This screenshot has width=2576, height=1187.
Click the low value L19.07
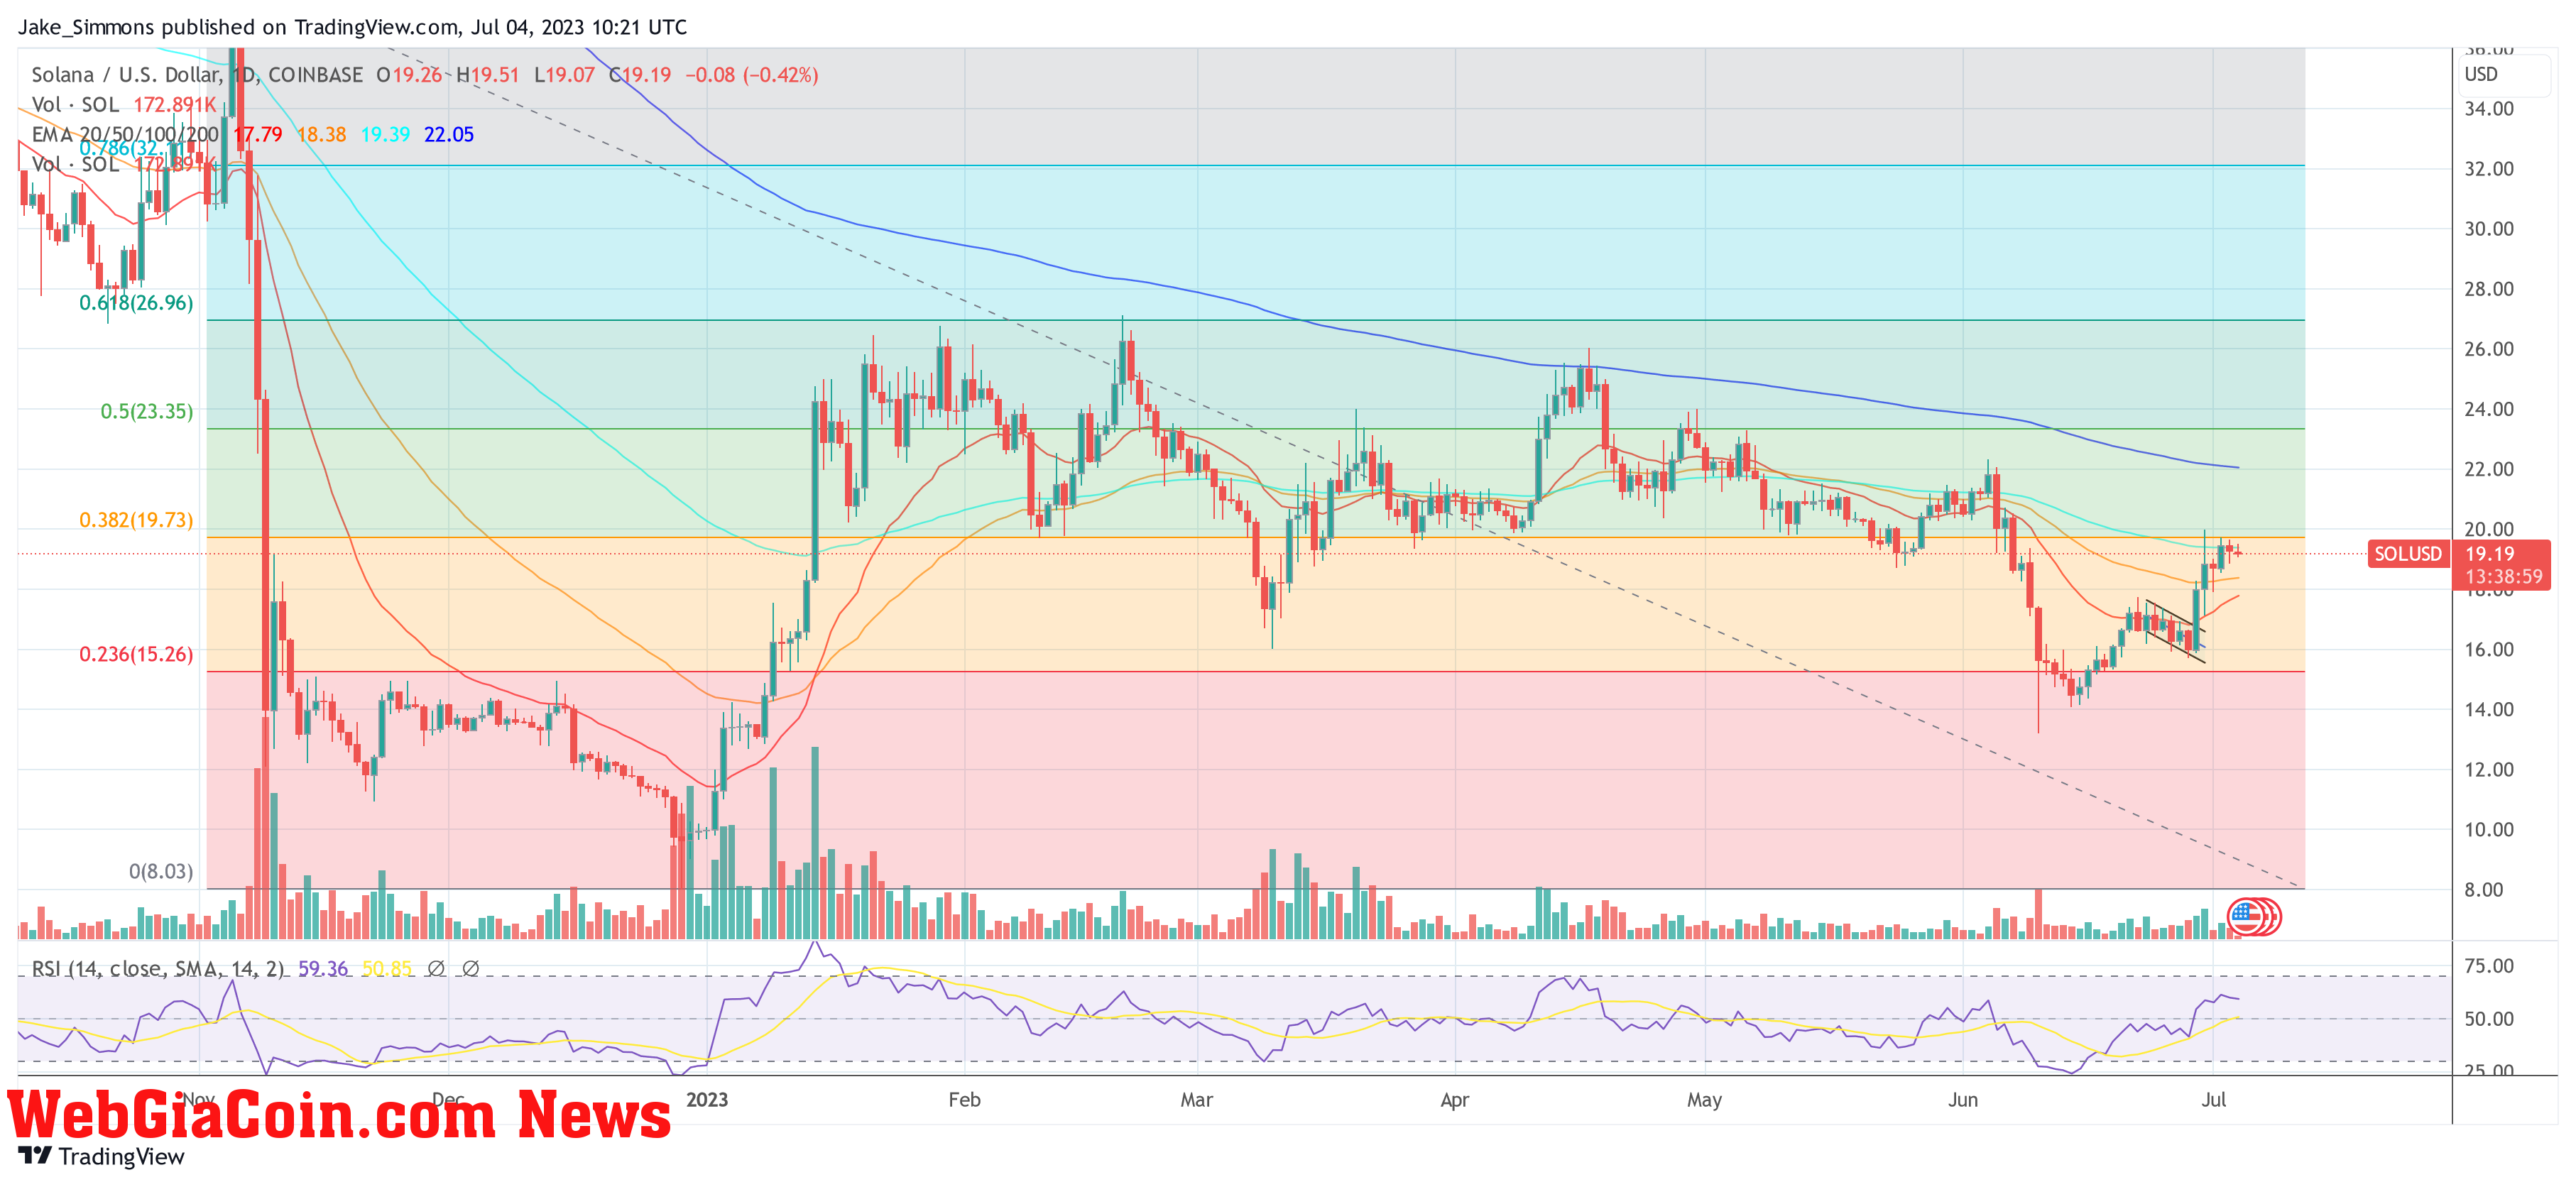[564, 75]
